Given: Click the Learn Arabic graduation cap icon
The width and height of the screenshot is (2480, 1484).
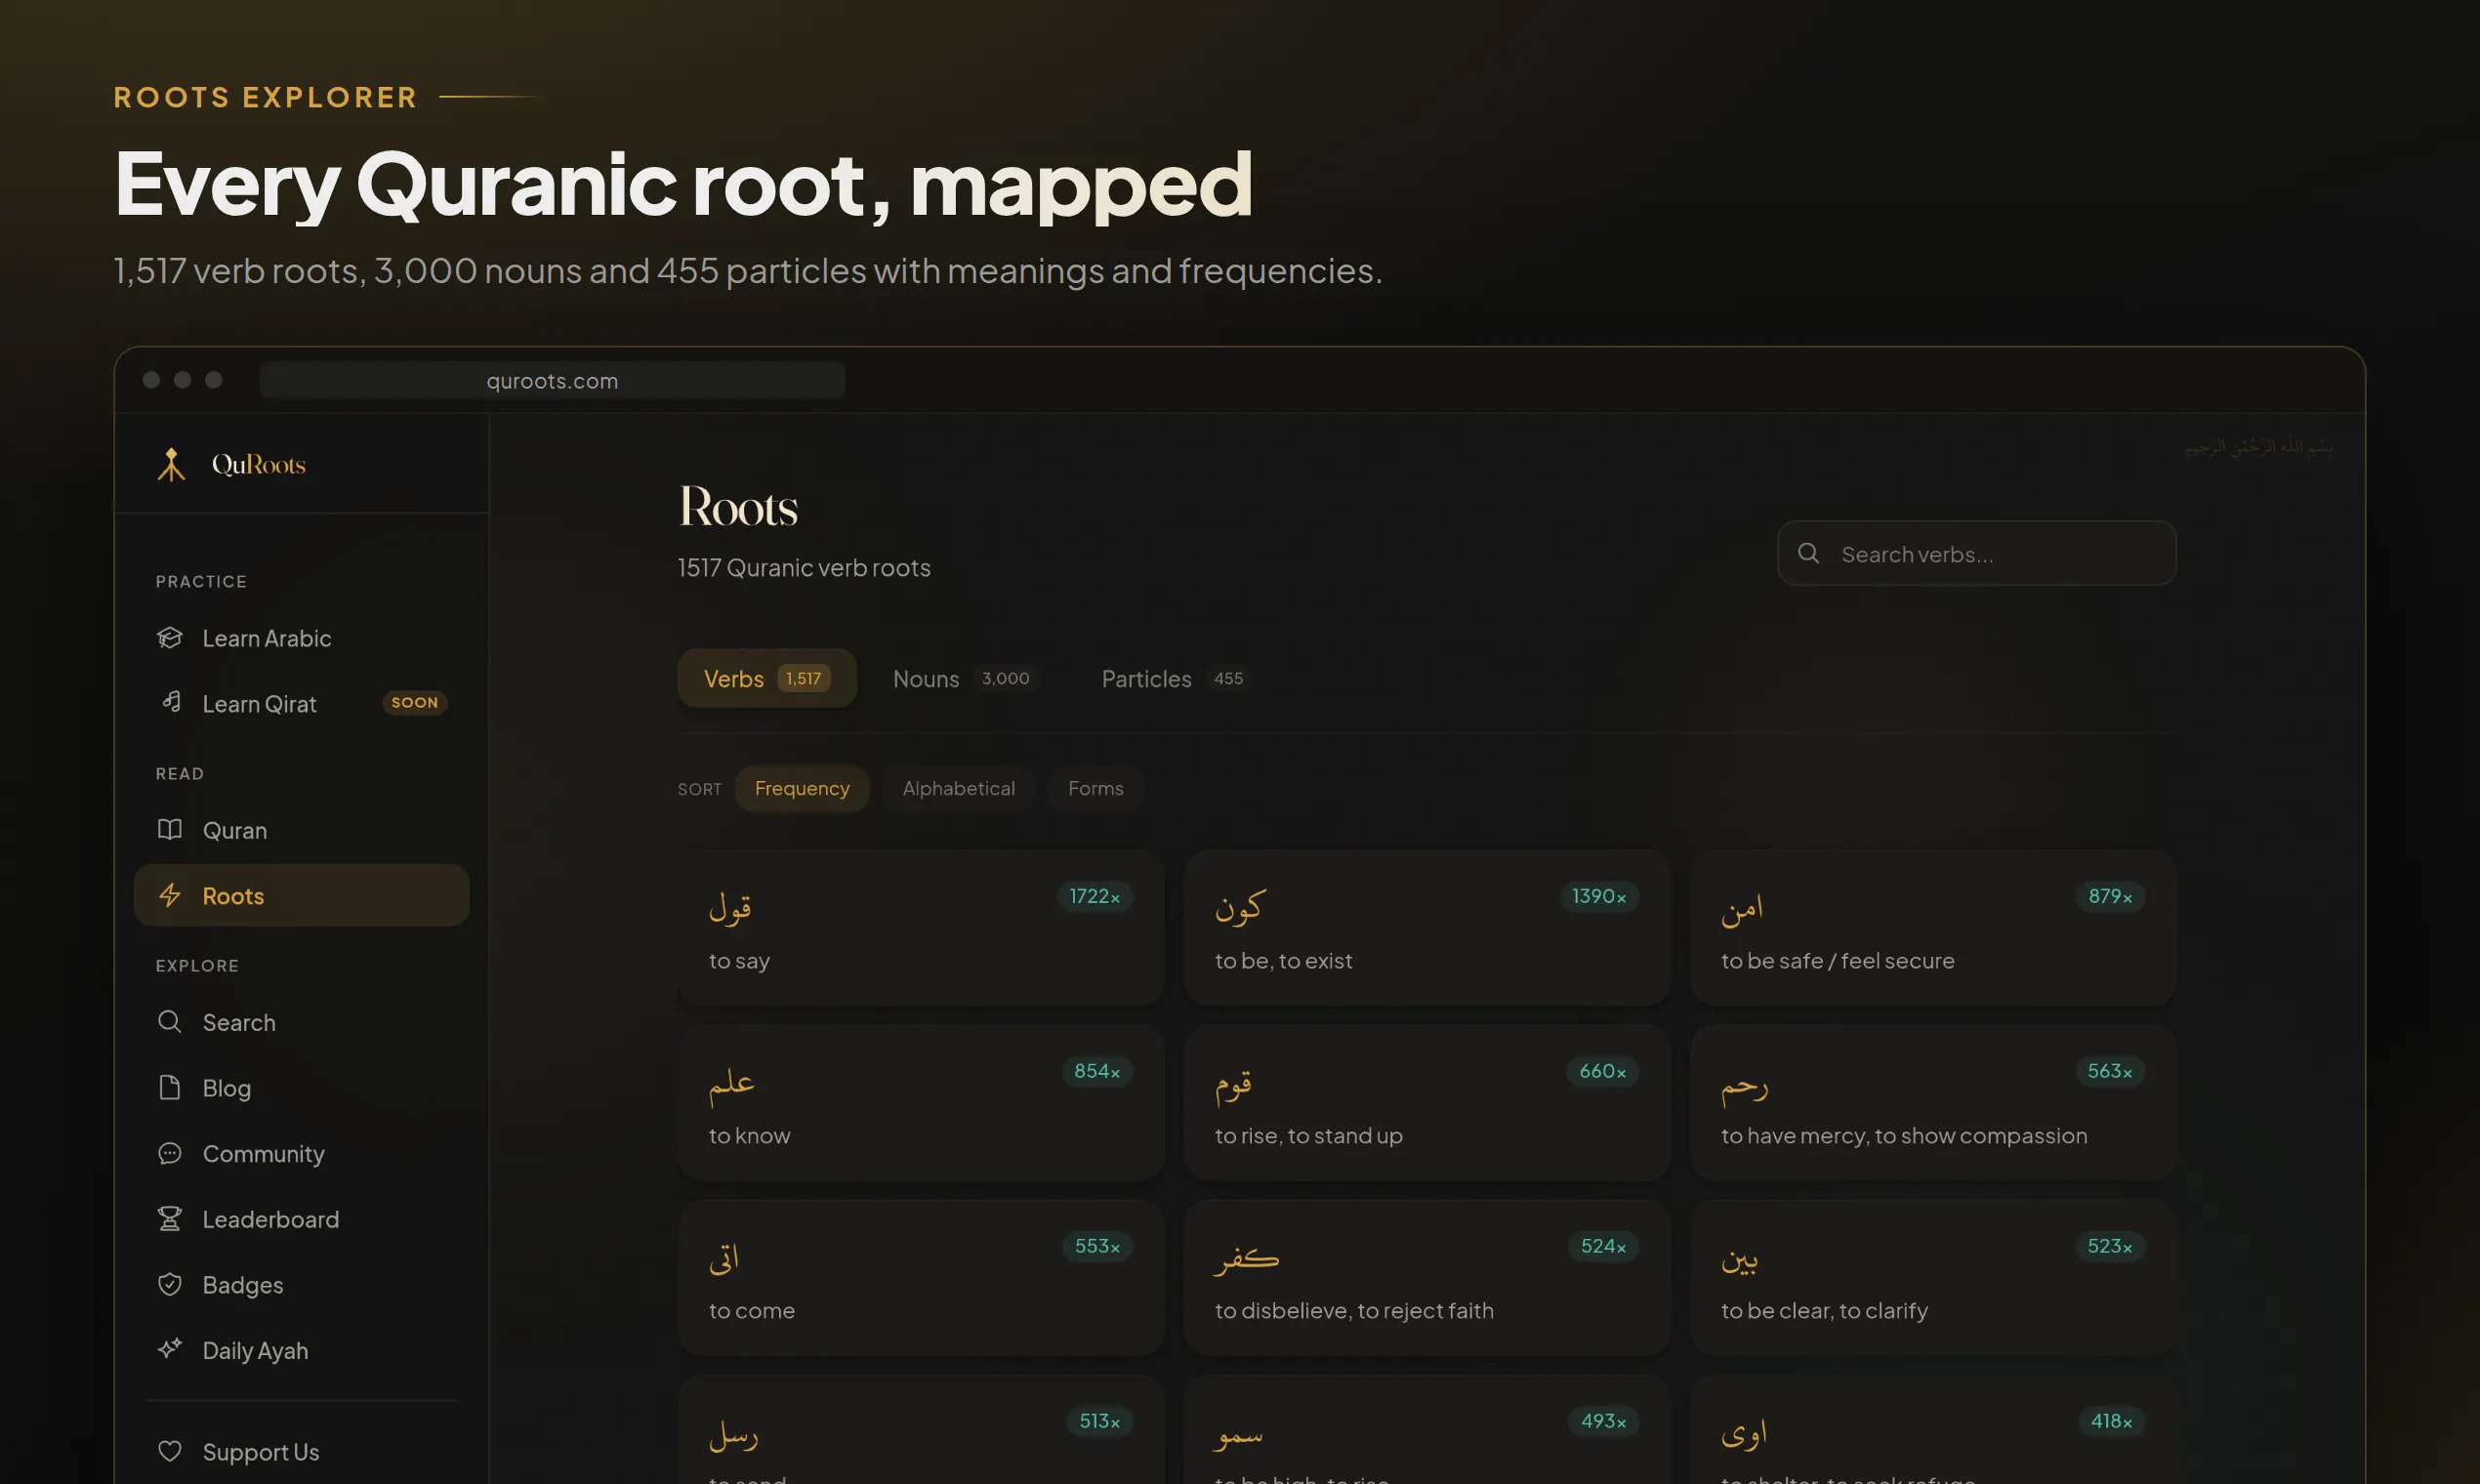Looking at the screenshot, I should click(x=170, y=638).
